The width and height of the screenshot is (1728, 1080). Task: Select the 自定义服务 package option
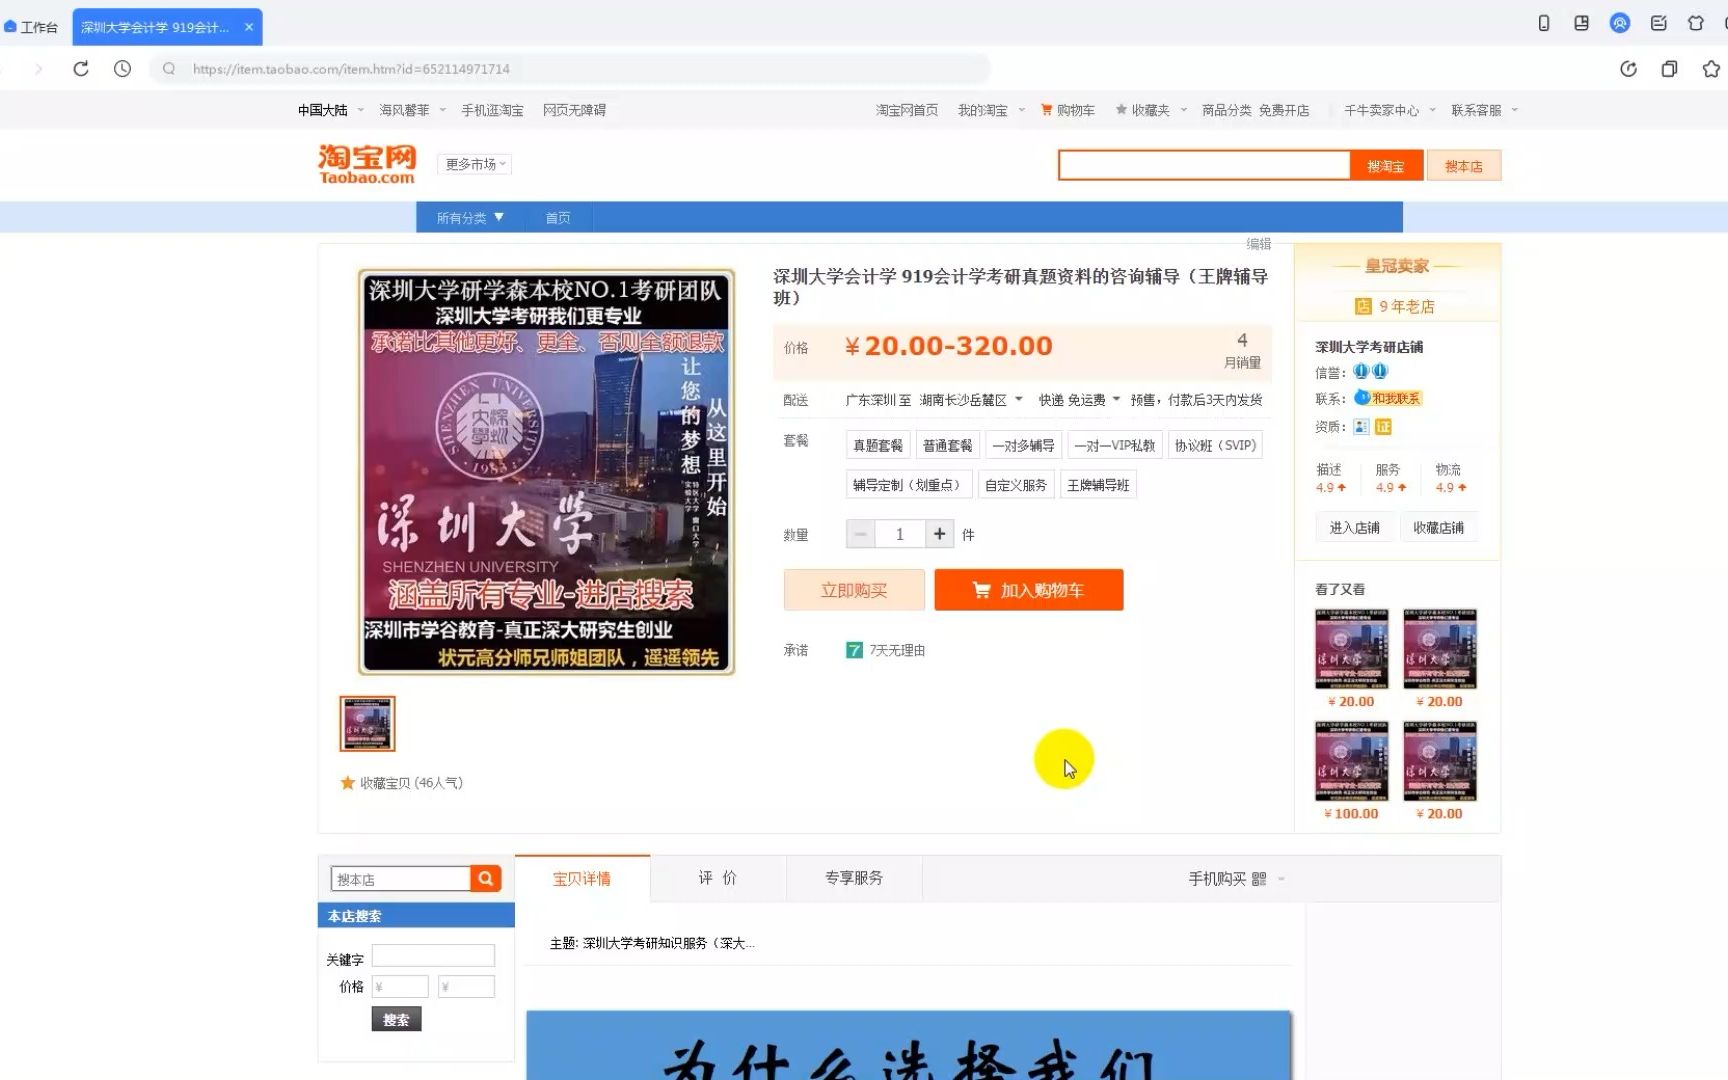click(x=1016, y=485)
